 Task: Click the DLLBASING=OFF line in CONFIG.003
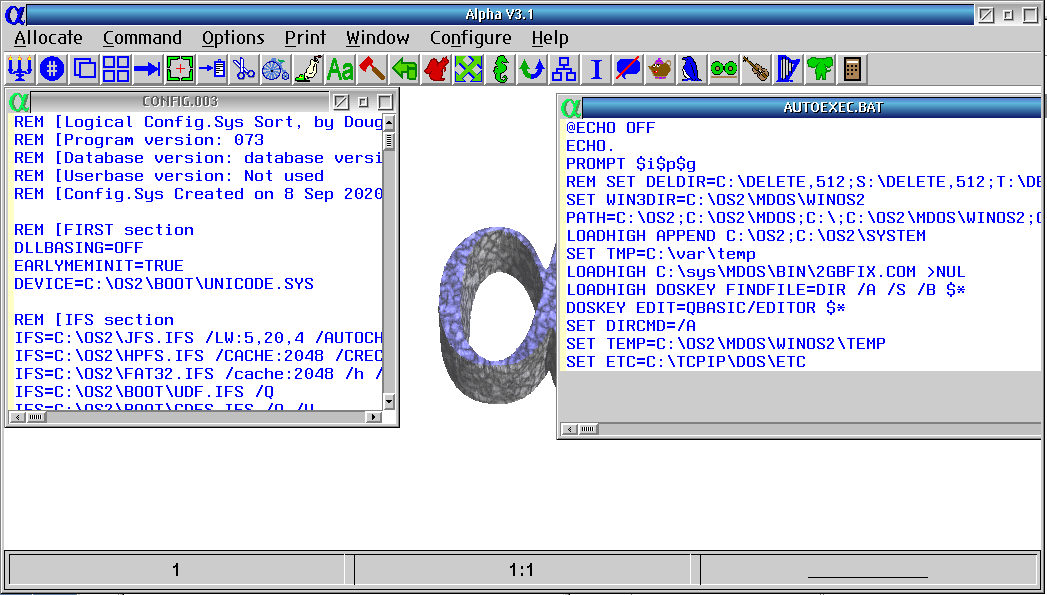pyautogui.click(x=79, y=248)
